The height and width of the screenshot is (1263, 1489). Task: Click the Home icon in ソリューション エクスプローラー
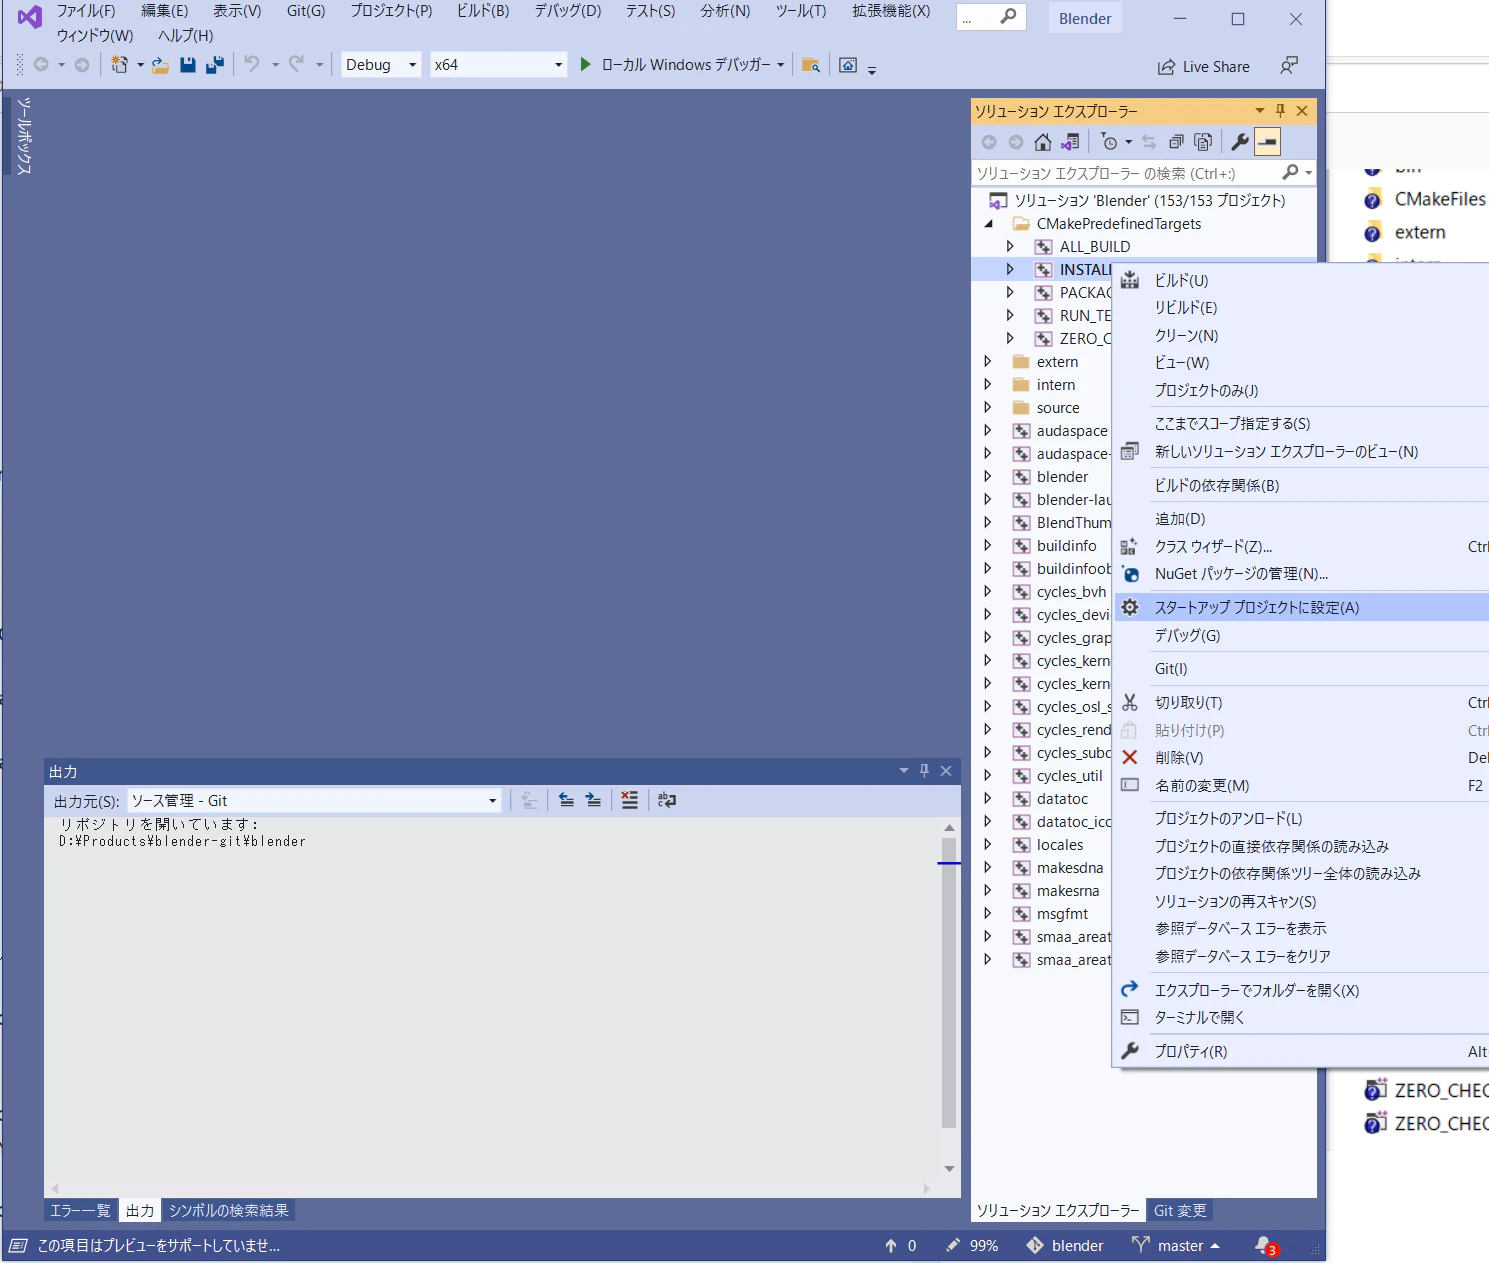[x=1043, y=142]
